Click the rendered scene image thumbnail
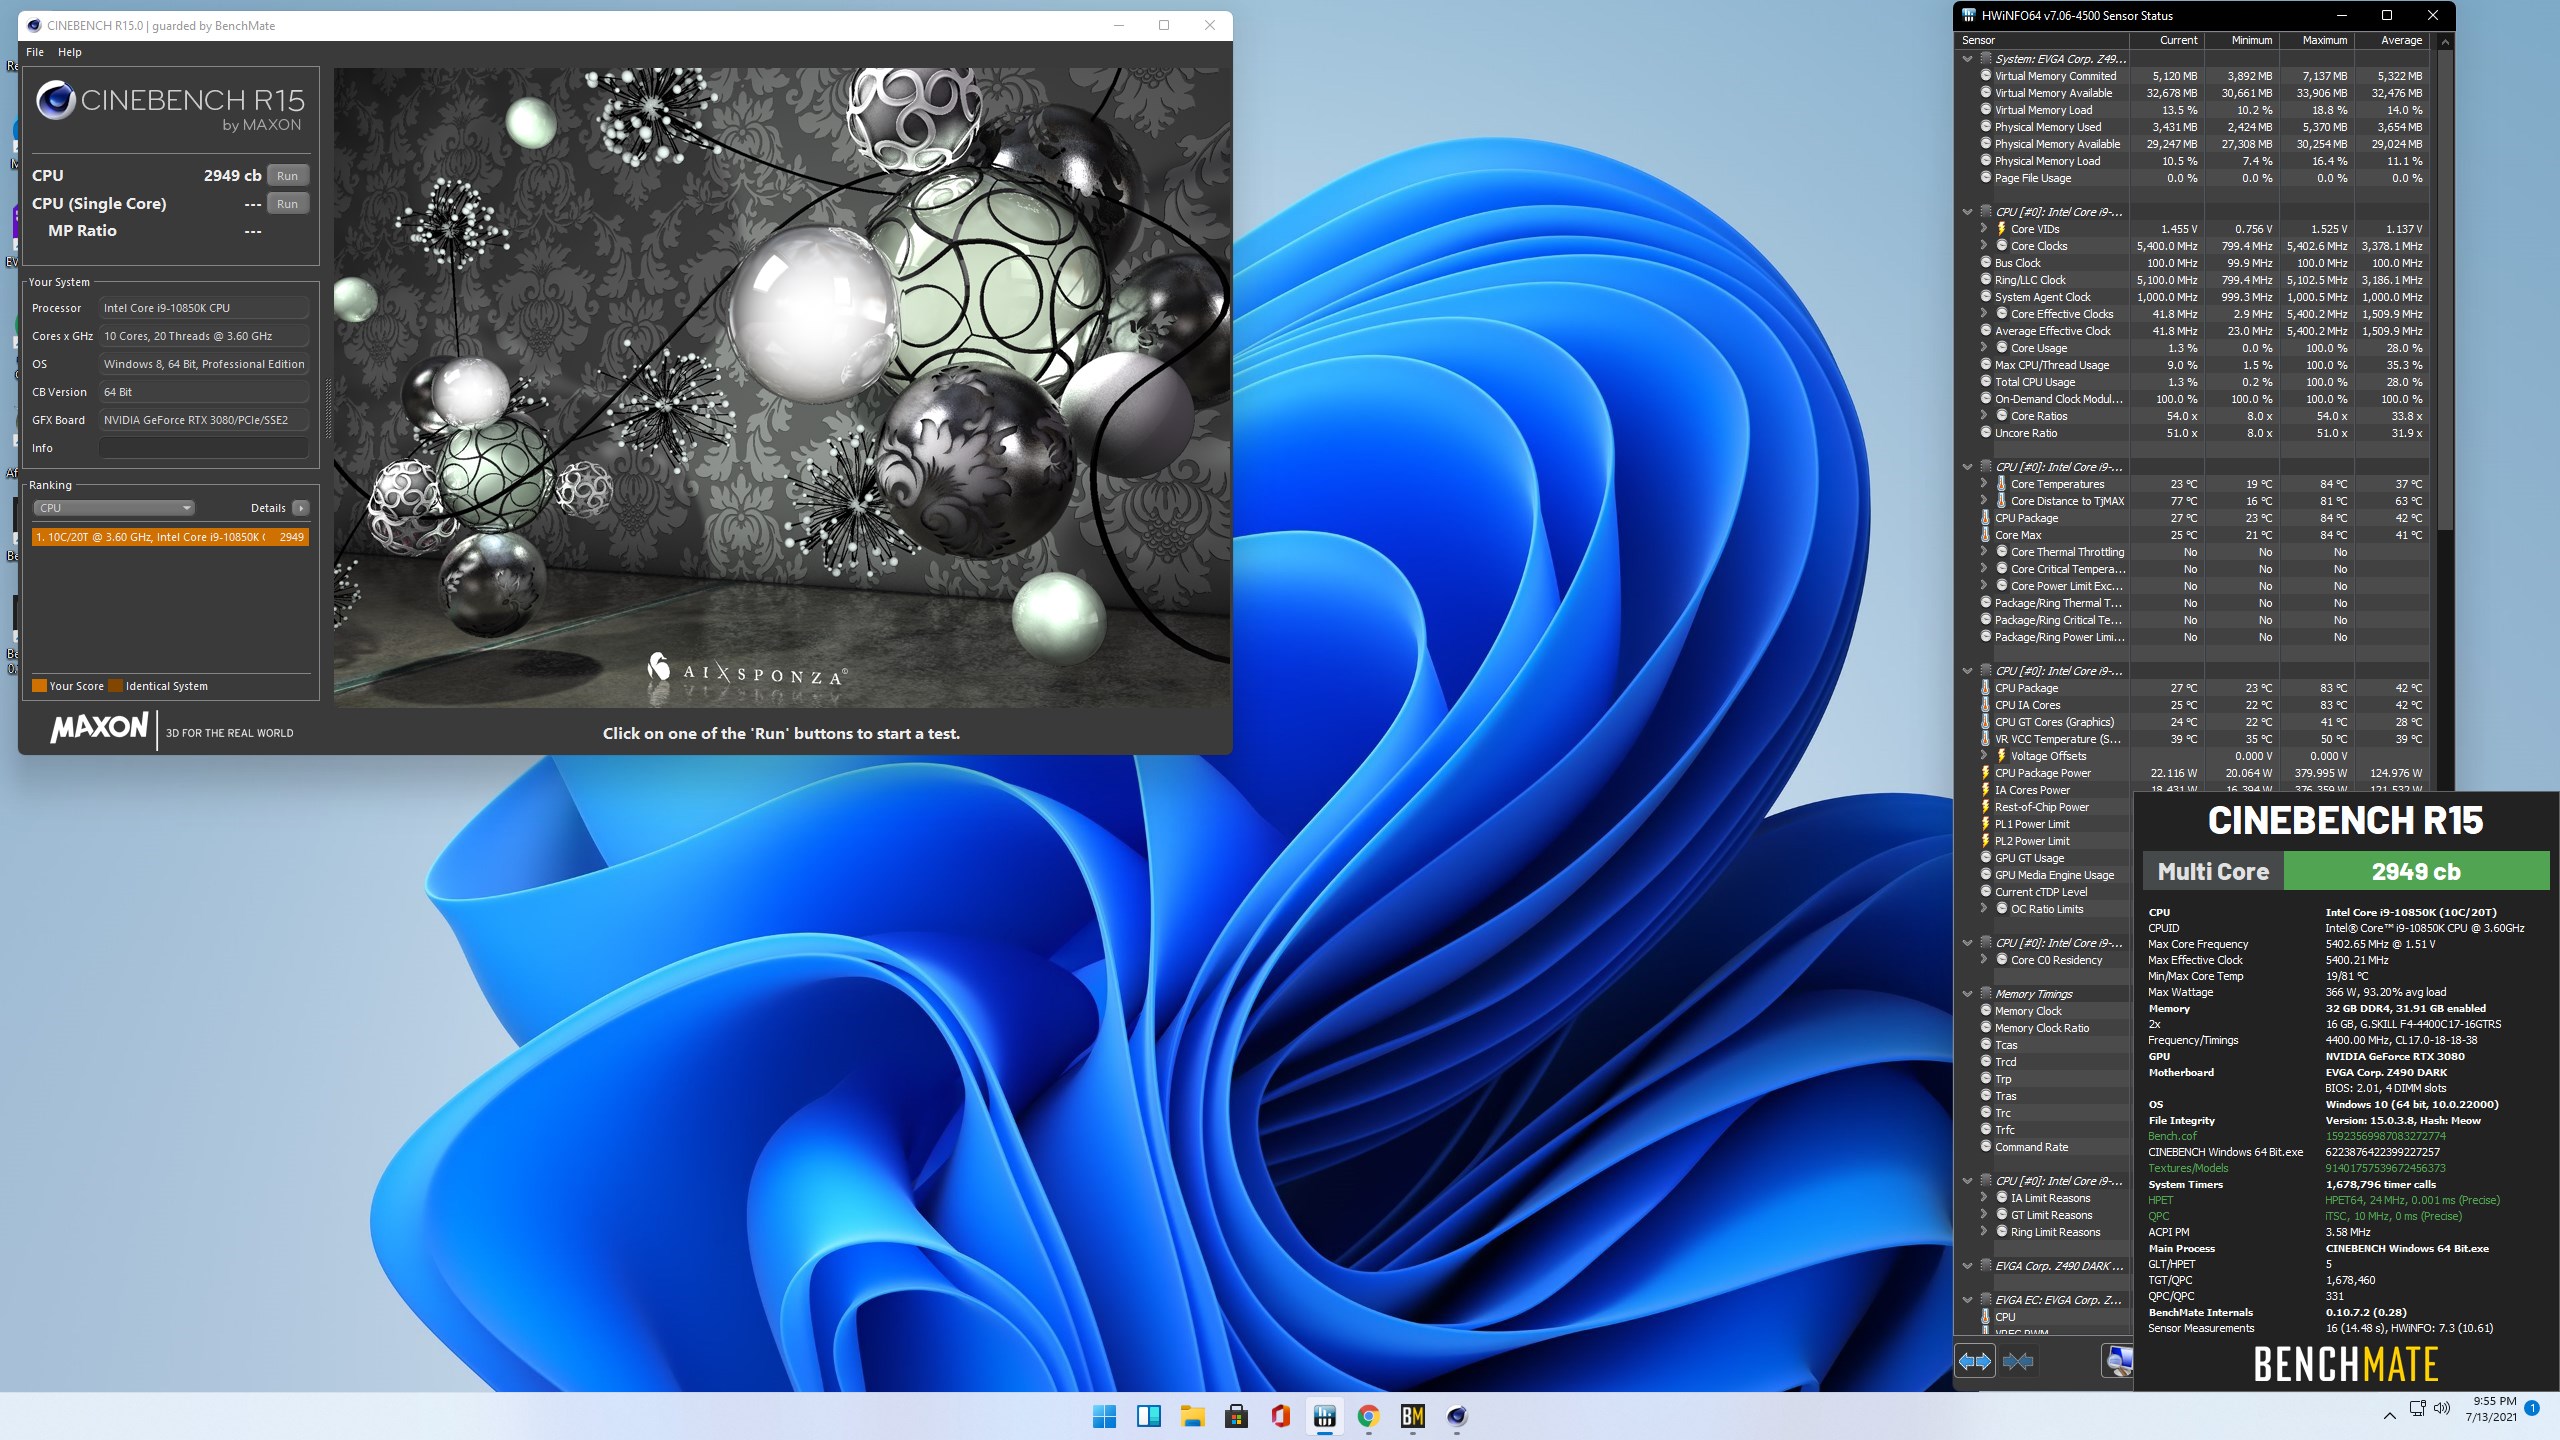Viewport: 2560px width, 1440px height. point(782,388)
